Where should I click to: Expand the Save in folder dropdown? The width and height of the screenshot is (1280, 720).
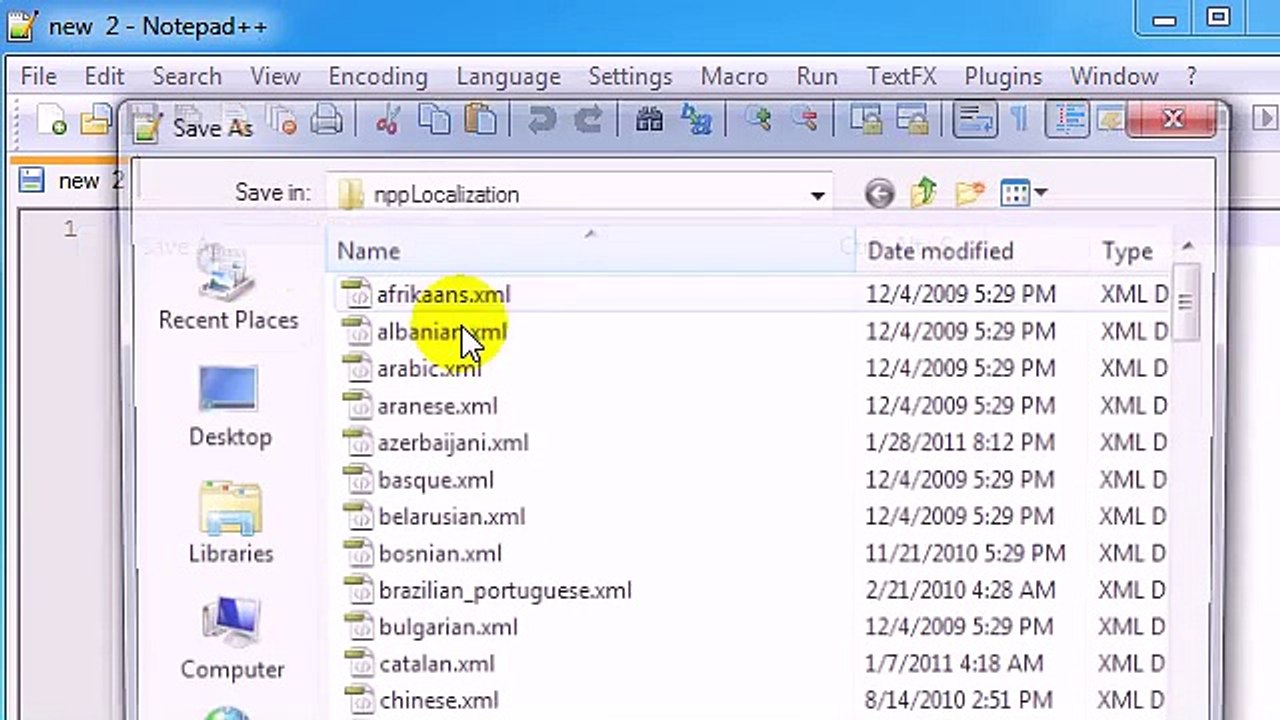pos(817,195)
